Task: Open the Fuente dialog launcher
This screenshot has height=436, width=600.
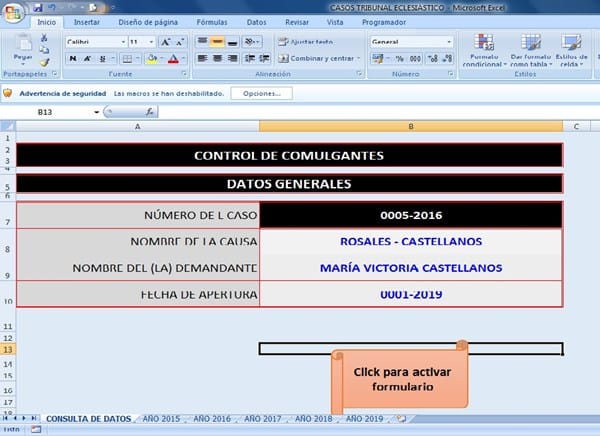Action: 184,73
